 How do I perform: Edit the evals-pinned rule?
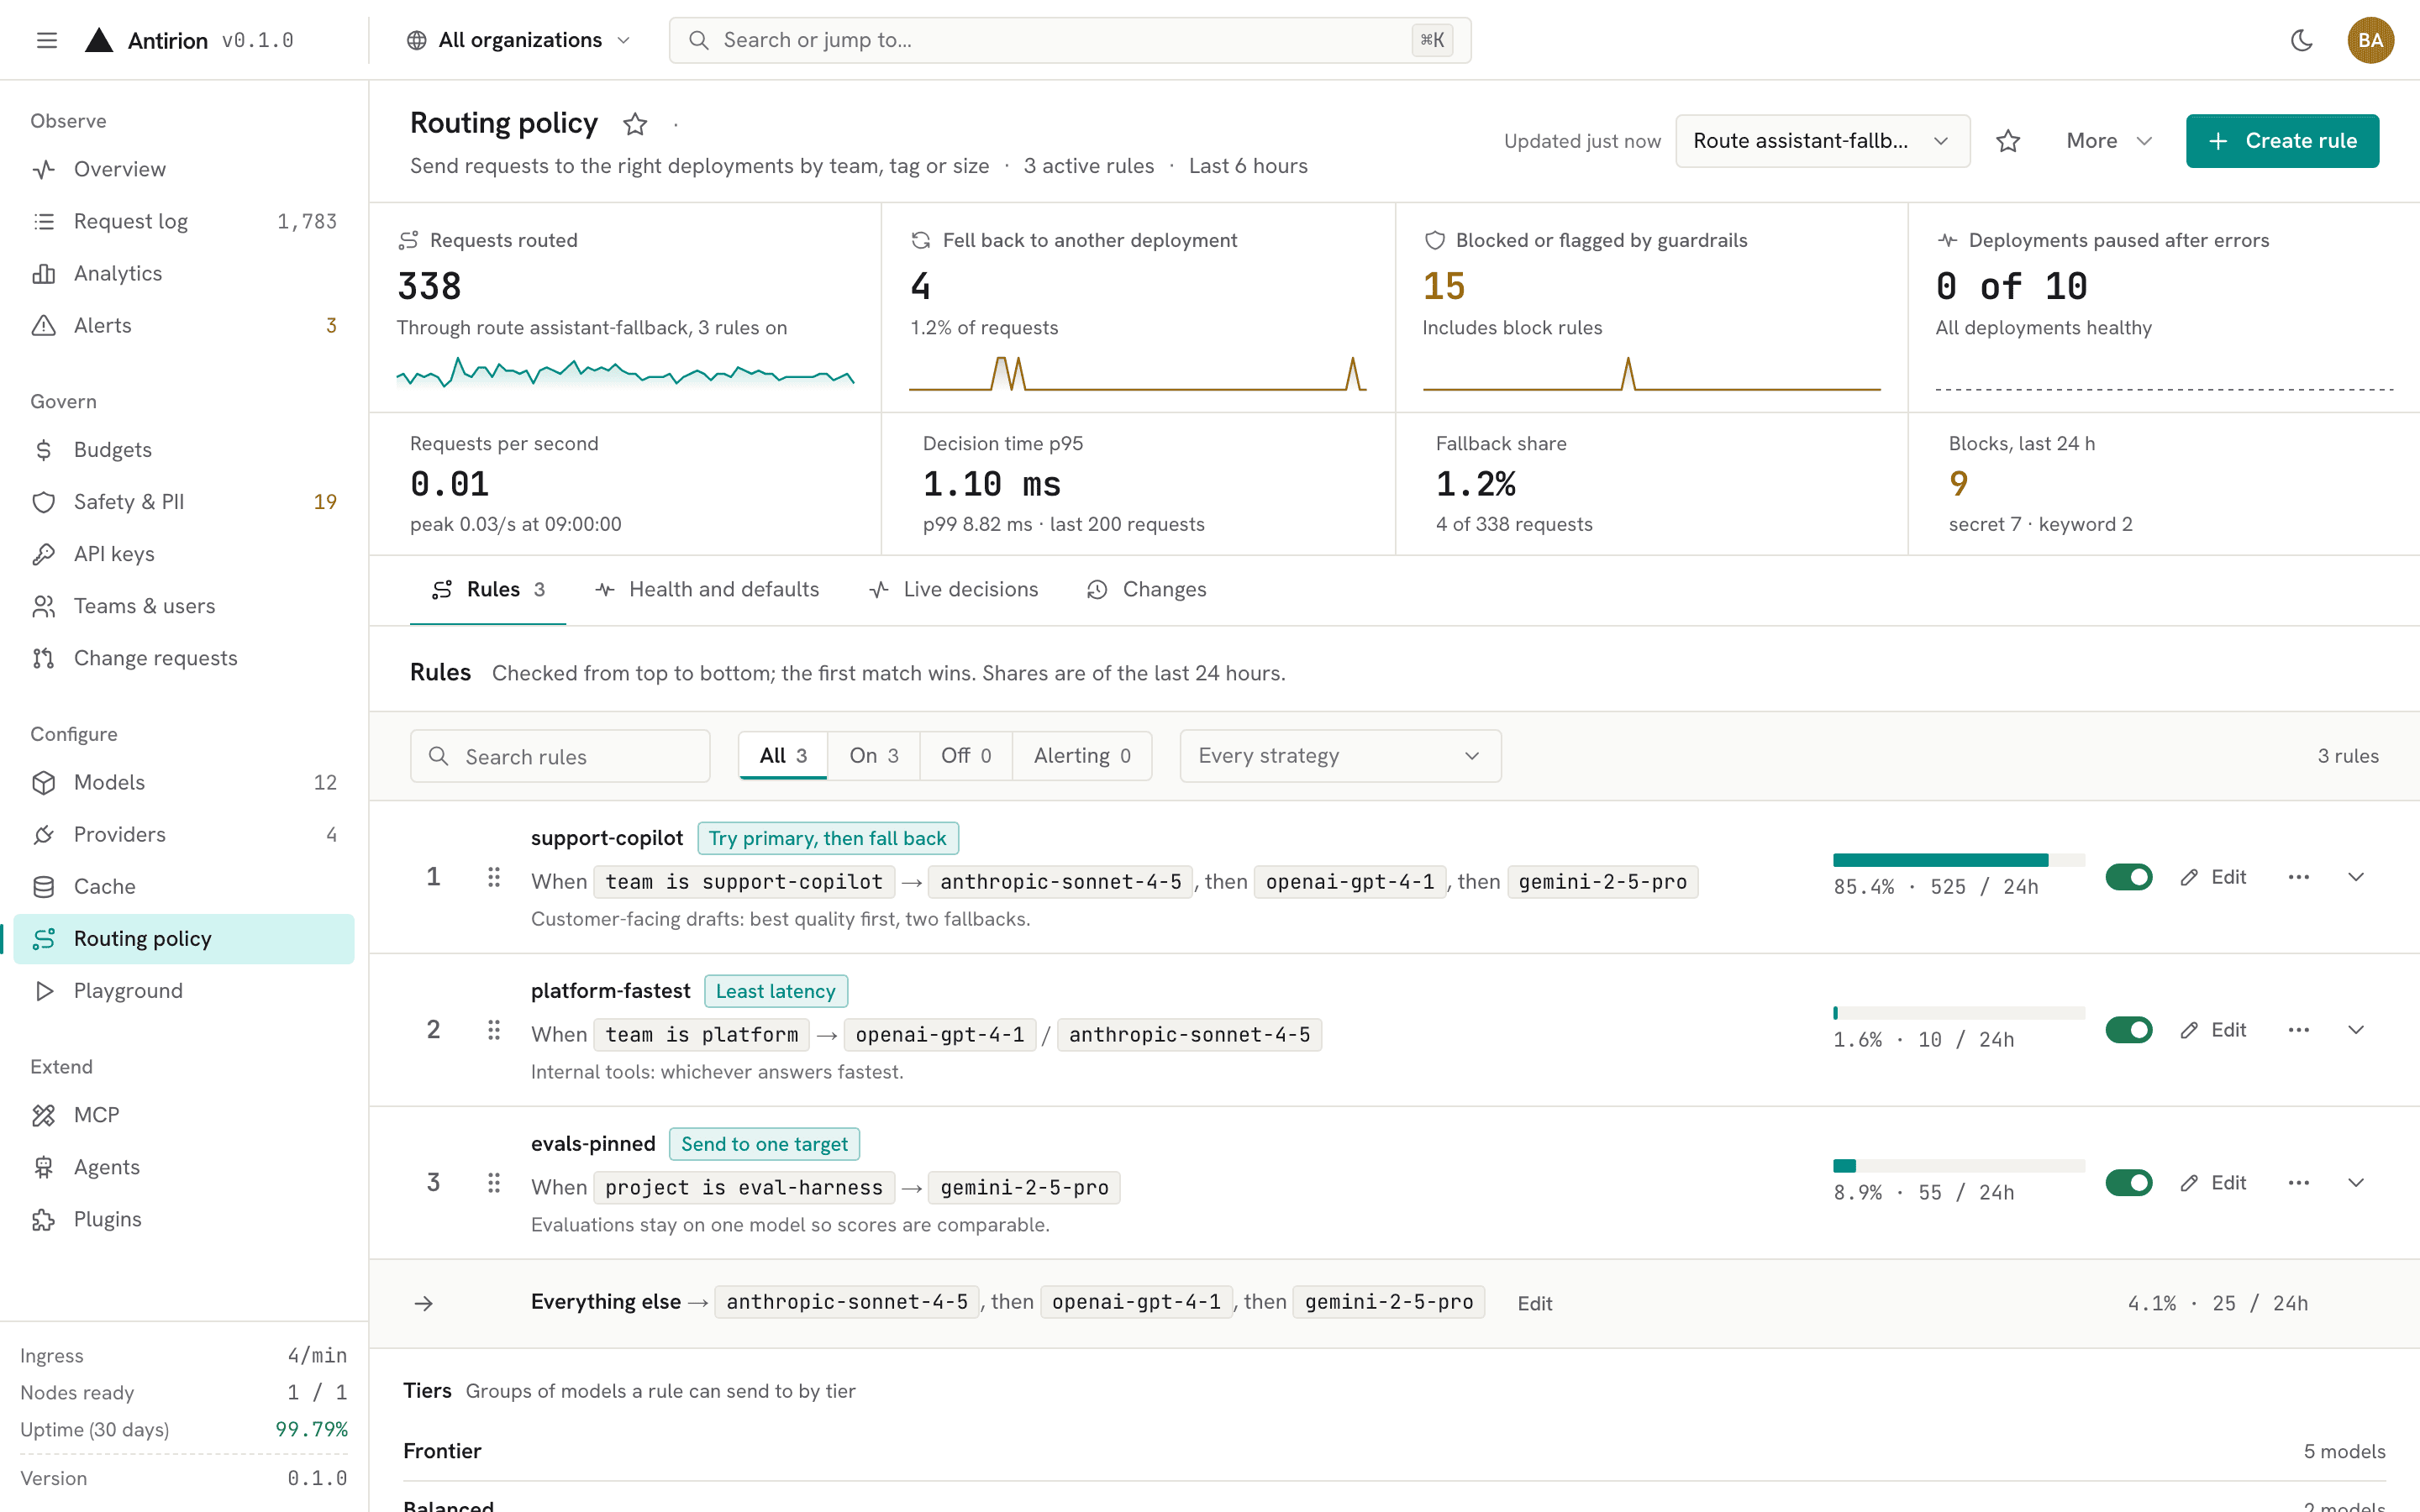2213,1183
